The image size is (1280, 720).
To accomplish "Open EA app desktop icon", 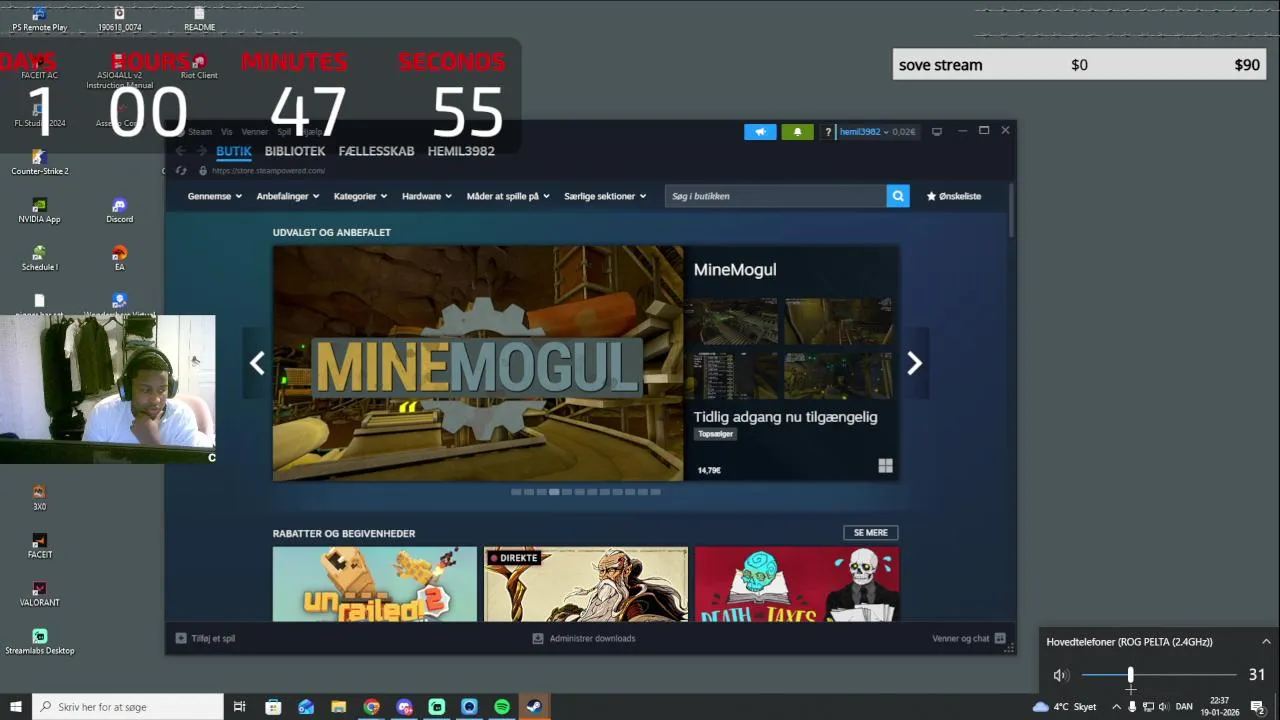I will (x=119, y=258).
